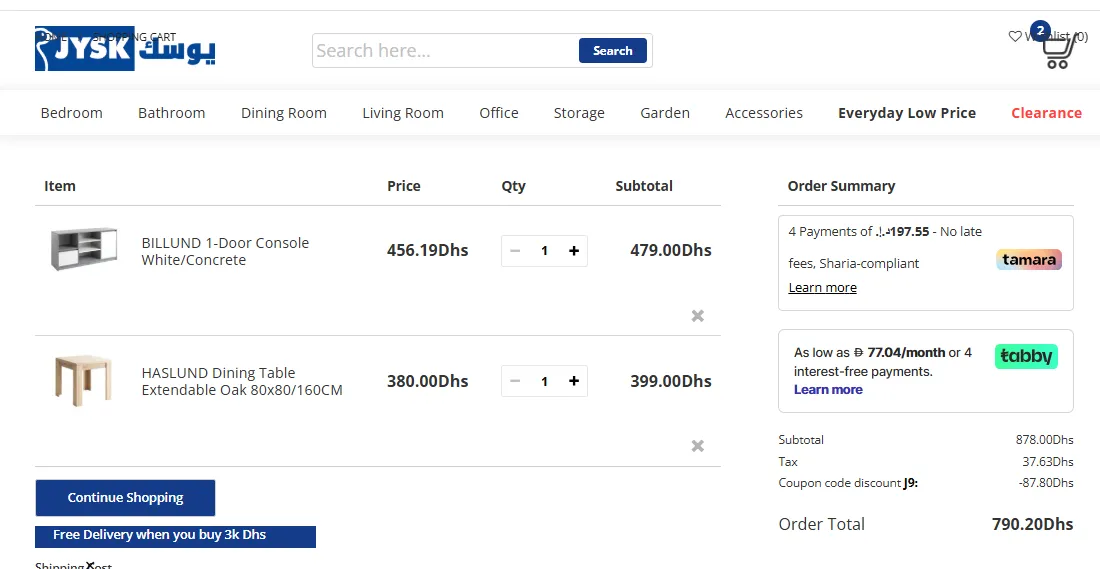The width and height of the screenshot is (1100, 569).
Task: Click the tabby logo badge
Action: tap(1026, 356)
